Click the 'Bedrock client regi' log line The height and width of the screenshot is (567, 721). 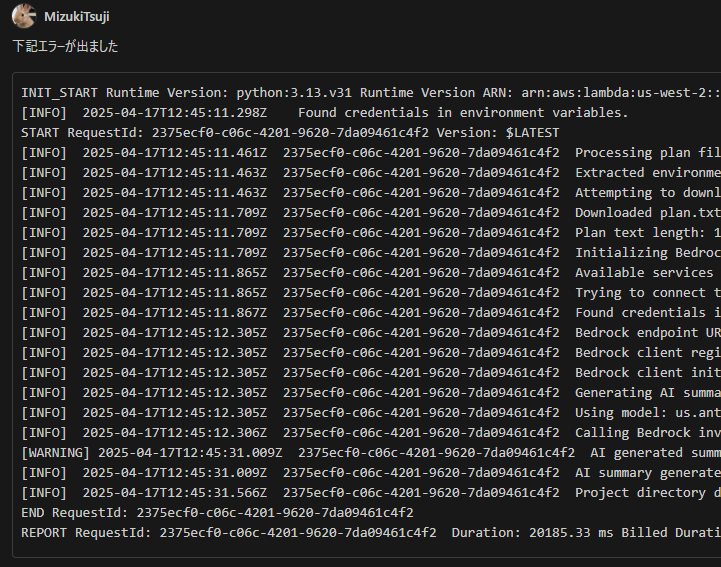click(x=371, y=353)
